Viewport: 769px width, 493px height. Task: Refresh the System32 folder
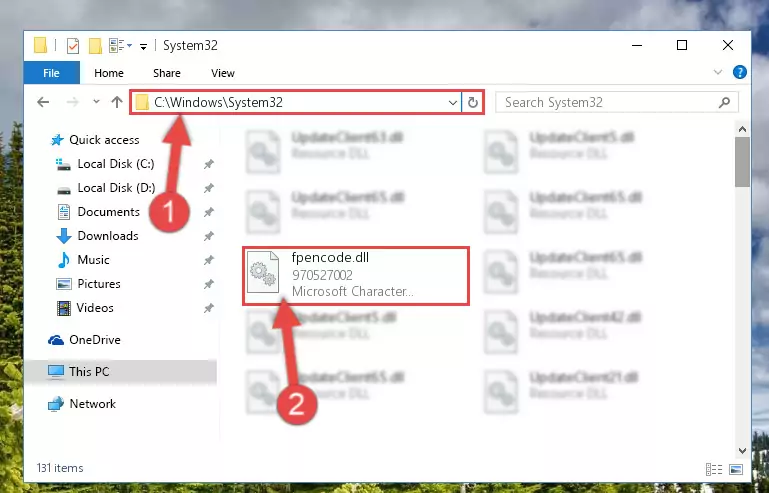[473, 103]
